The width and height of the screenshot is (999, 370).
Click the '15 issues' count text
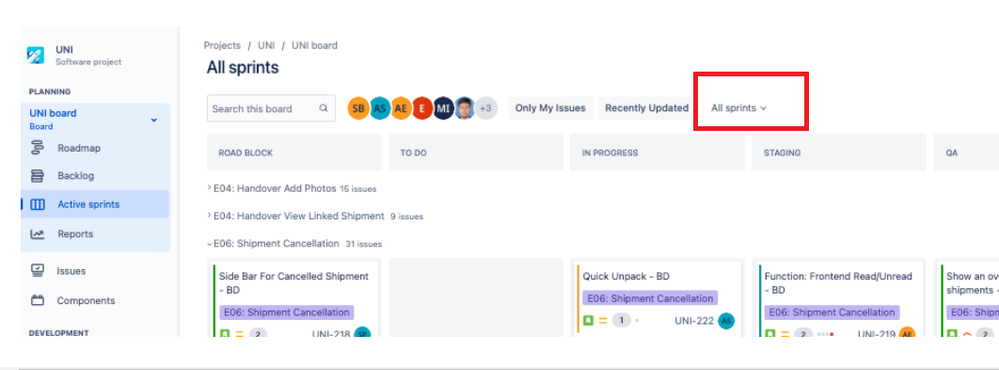(x=358, y=189)
